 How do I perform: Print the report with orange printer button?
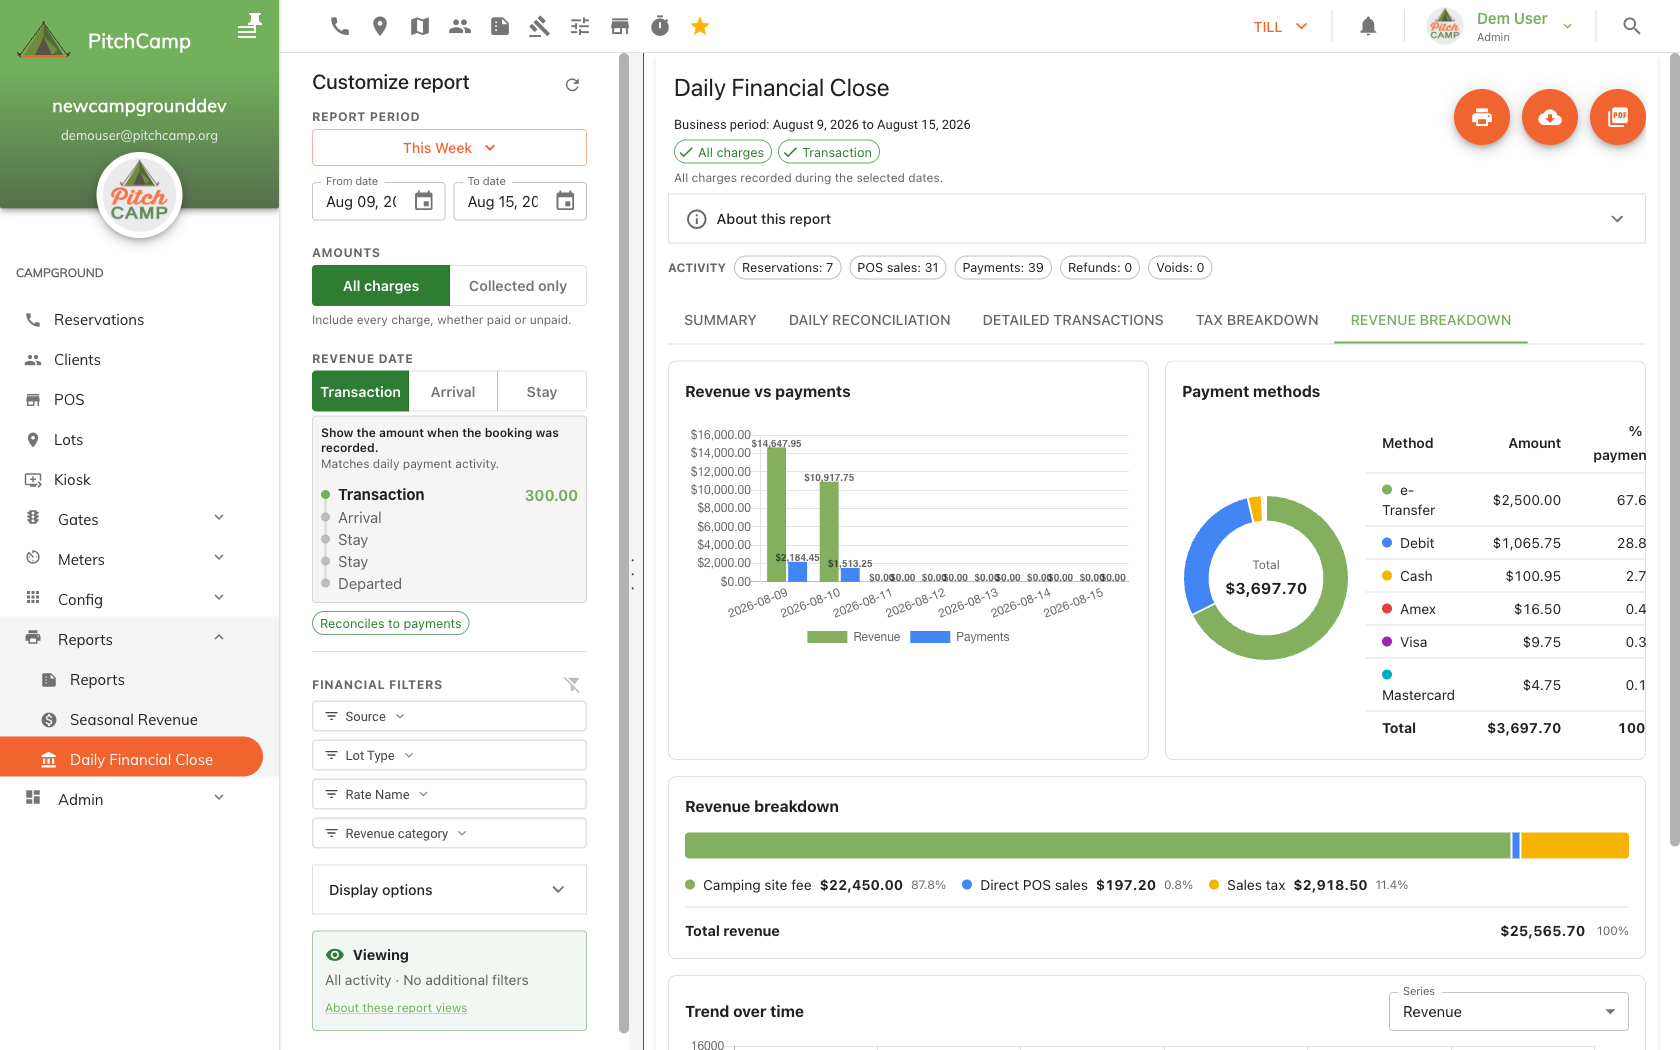[x=1482, y=117]
